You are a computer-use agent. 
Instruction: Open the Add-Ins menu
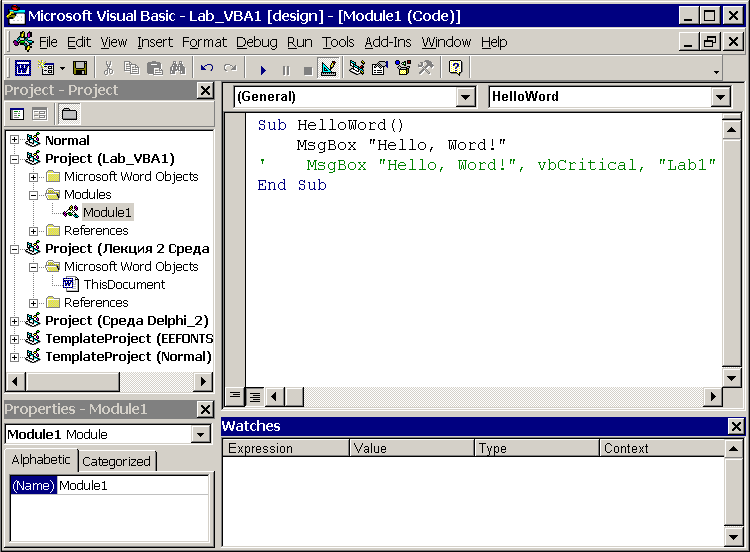pos(388,42)
